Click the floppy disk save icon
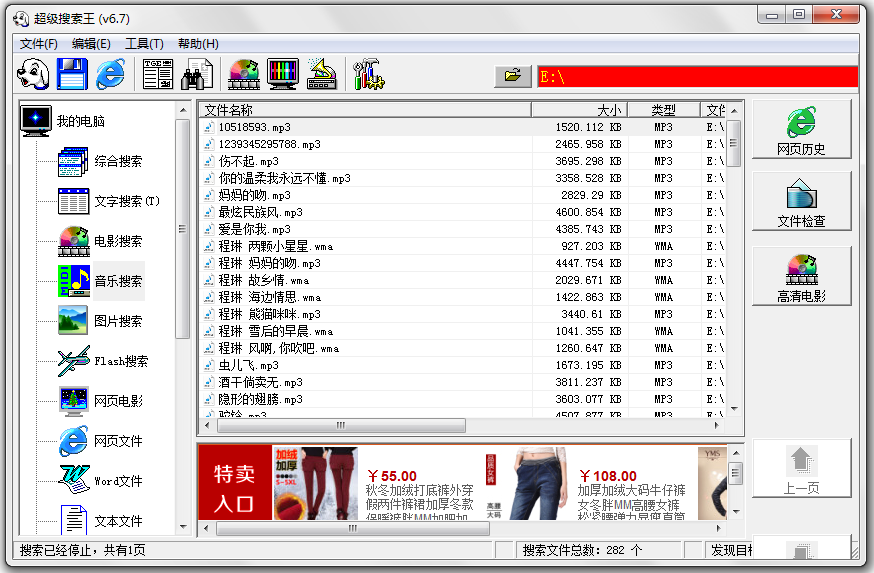 click(72, 74)
